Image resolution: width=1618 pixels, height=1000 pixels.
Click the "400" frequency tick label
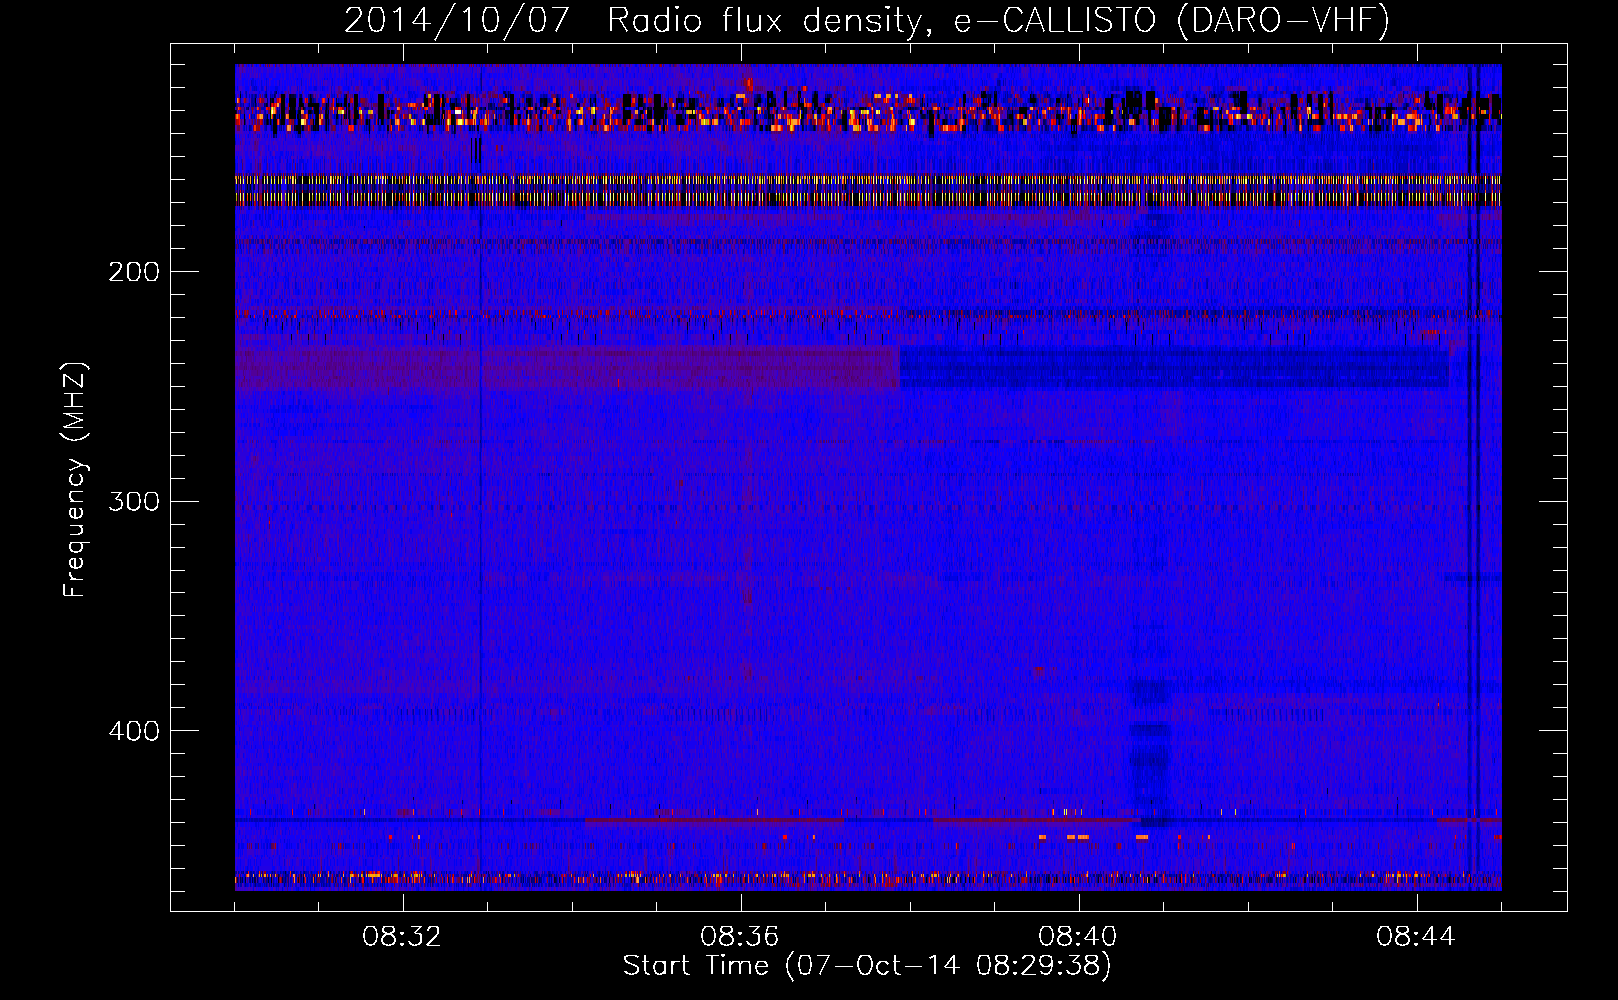134,731
